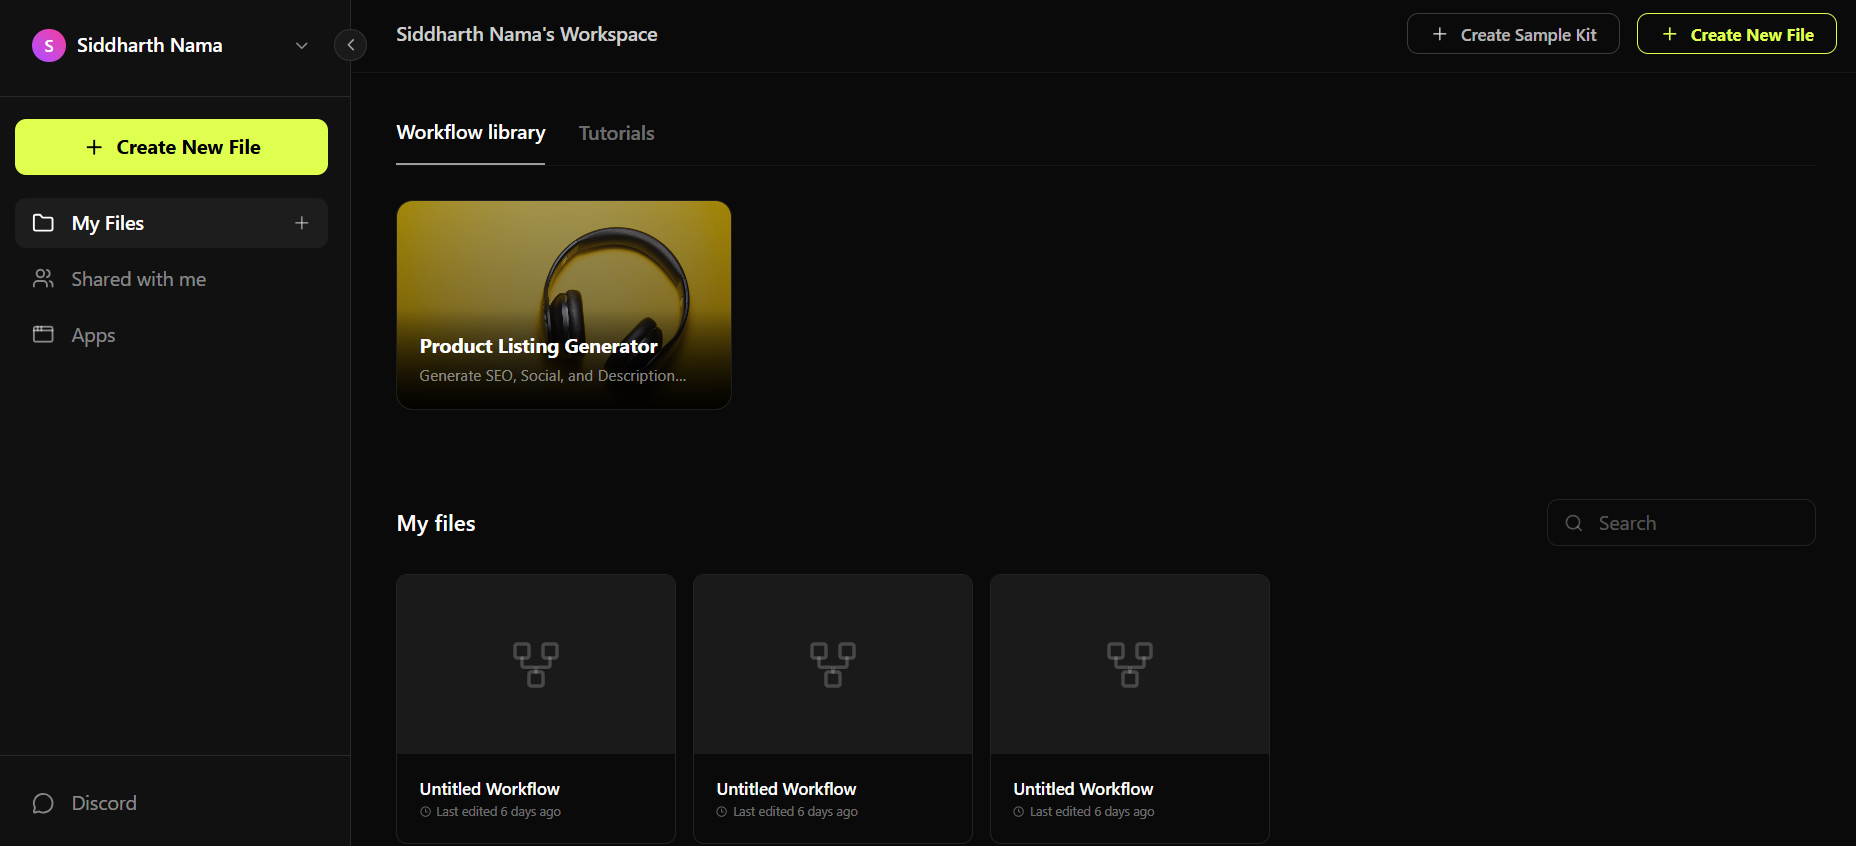Switch to the Tutorials tab
The height and width of the screenshot is (846, 1856).
click(x=616, y=133)
